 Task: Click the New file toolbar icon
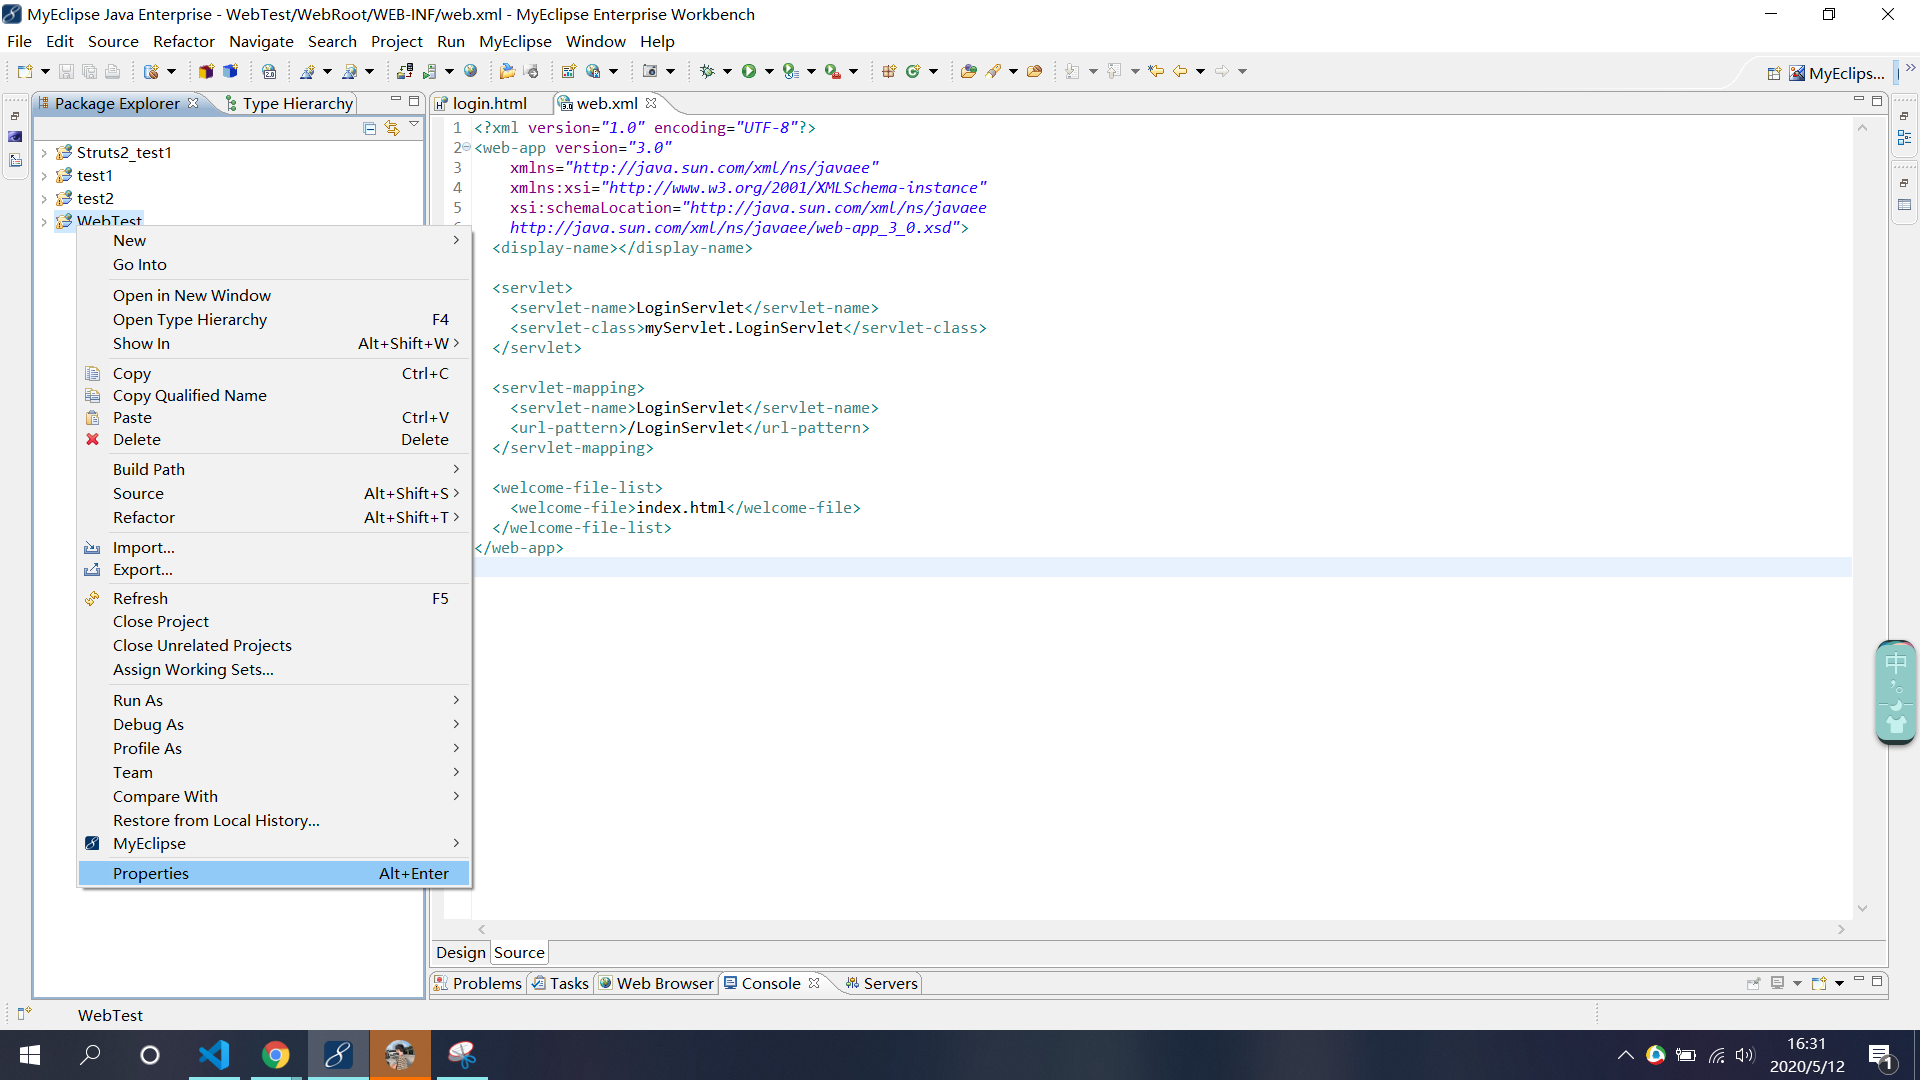coord(25,71)
